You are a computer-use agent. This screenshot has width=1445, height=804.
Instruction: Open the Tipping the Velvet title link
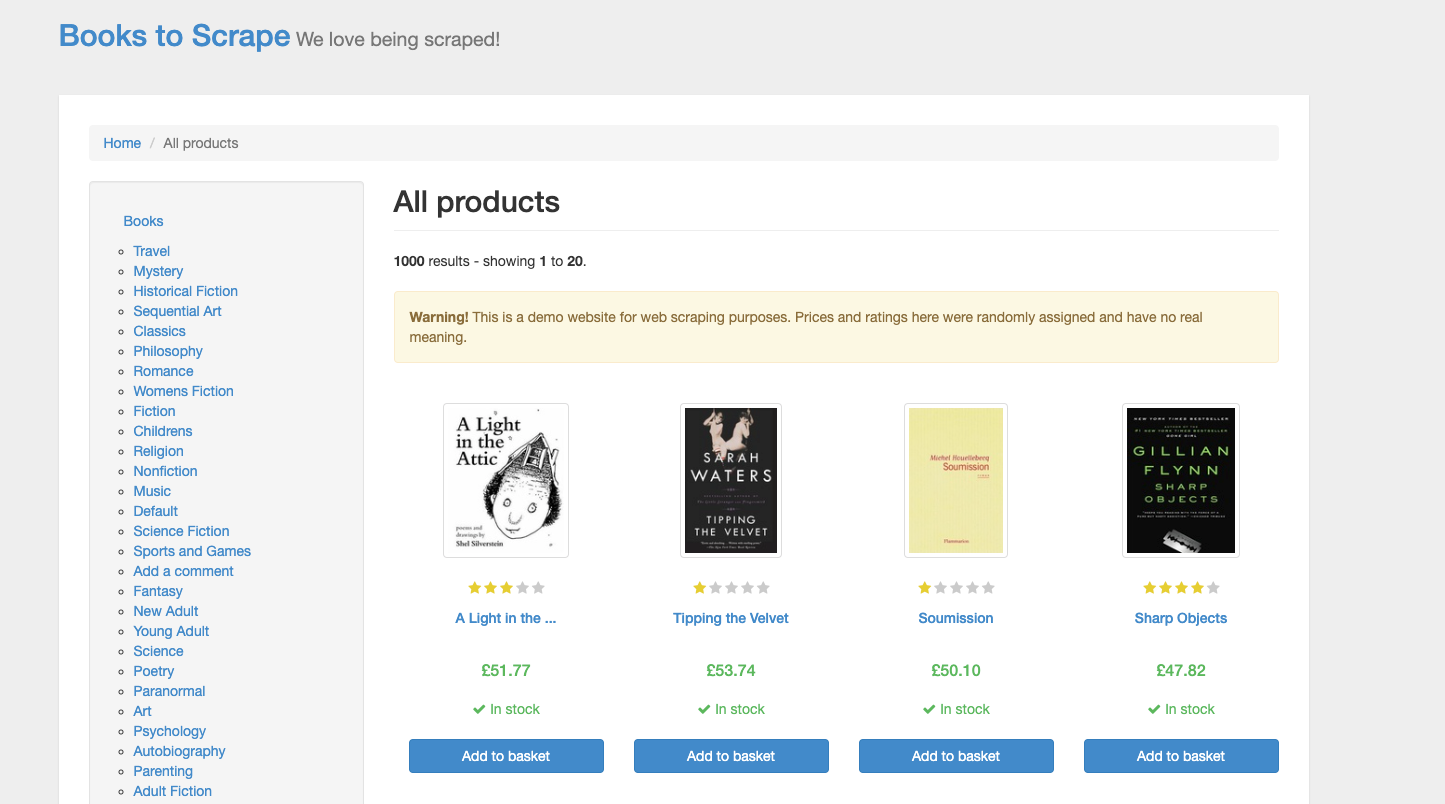pos(731,618)
